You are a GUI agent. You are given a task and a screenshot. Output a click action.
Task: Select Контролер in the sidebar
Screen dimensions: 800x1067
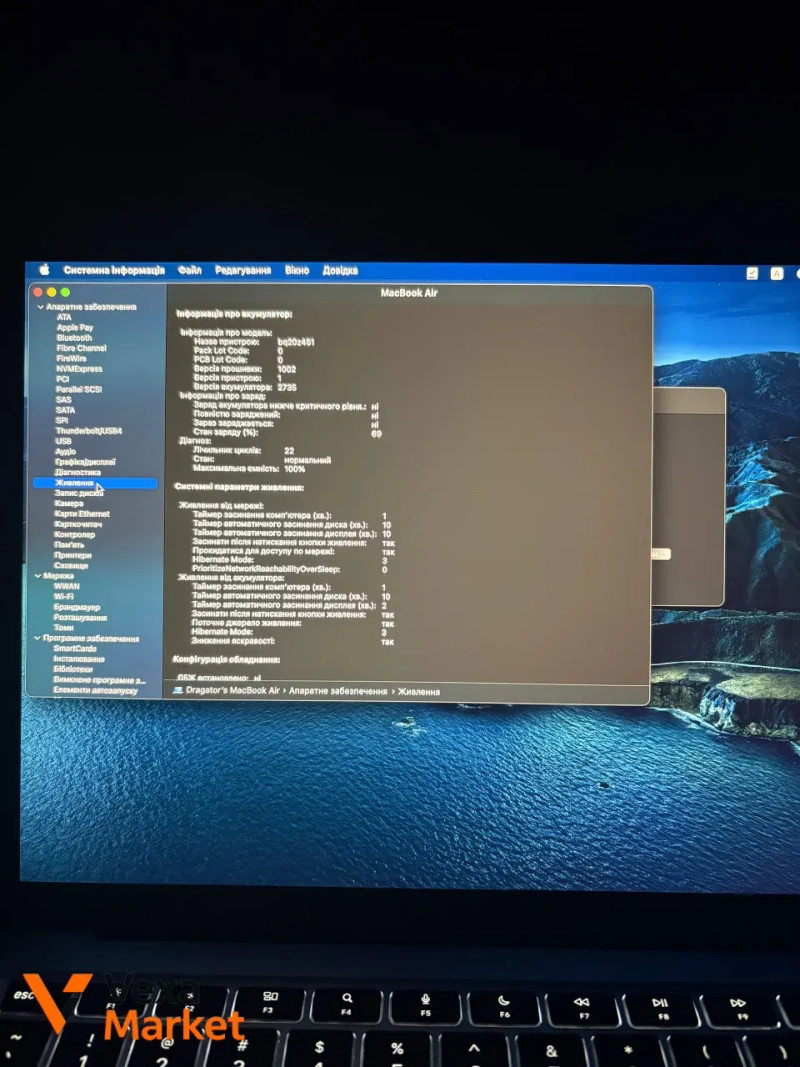pos(75,534)
